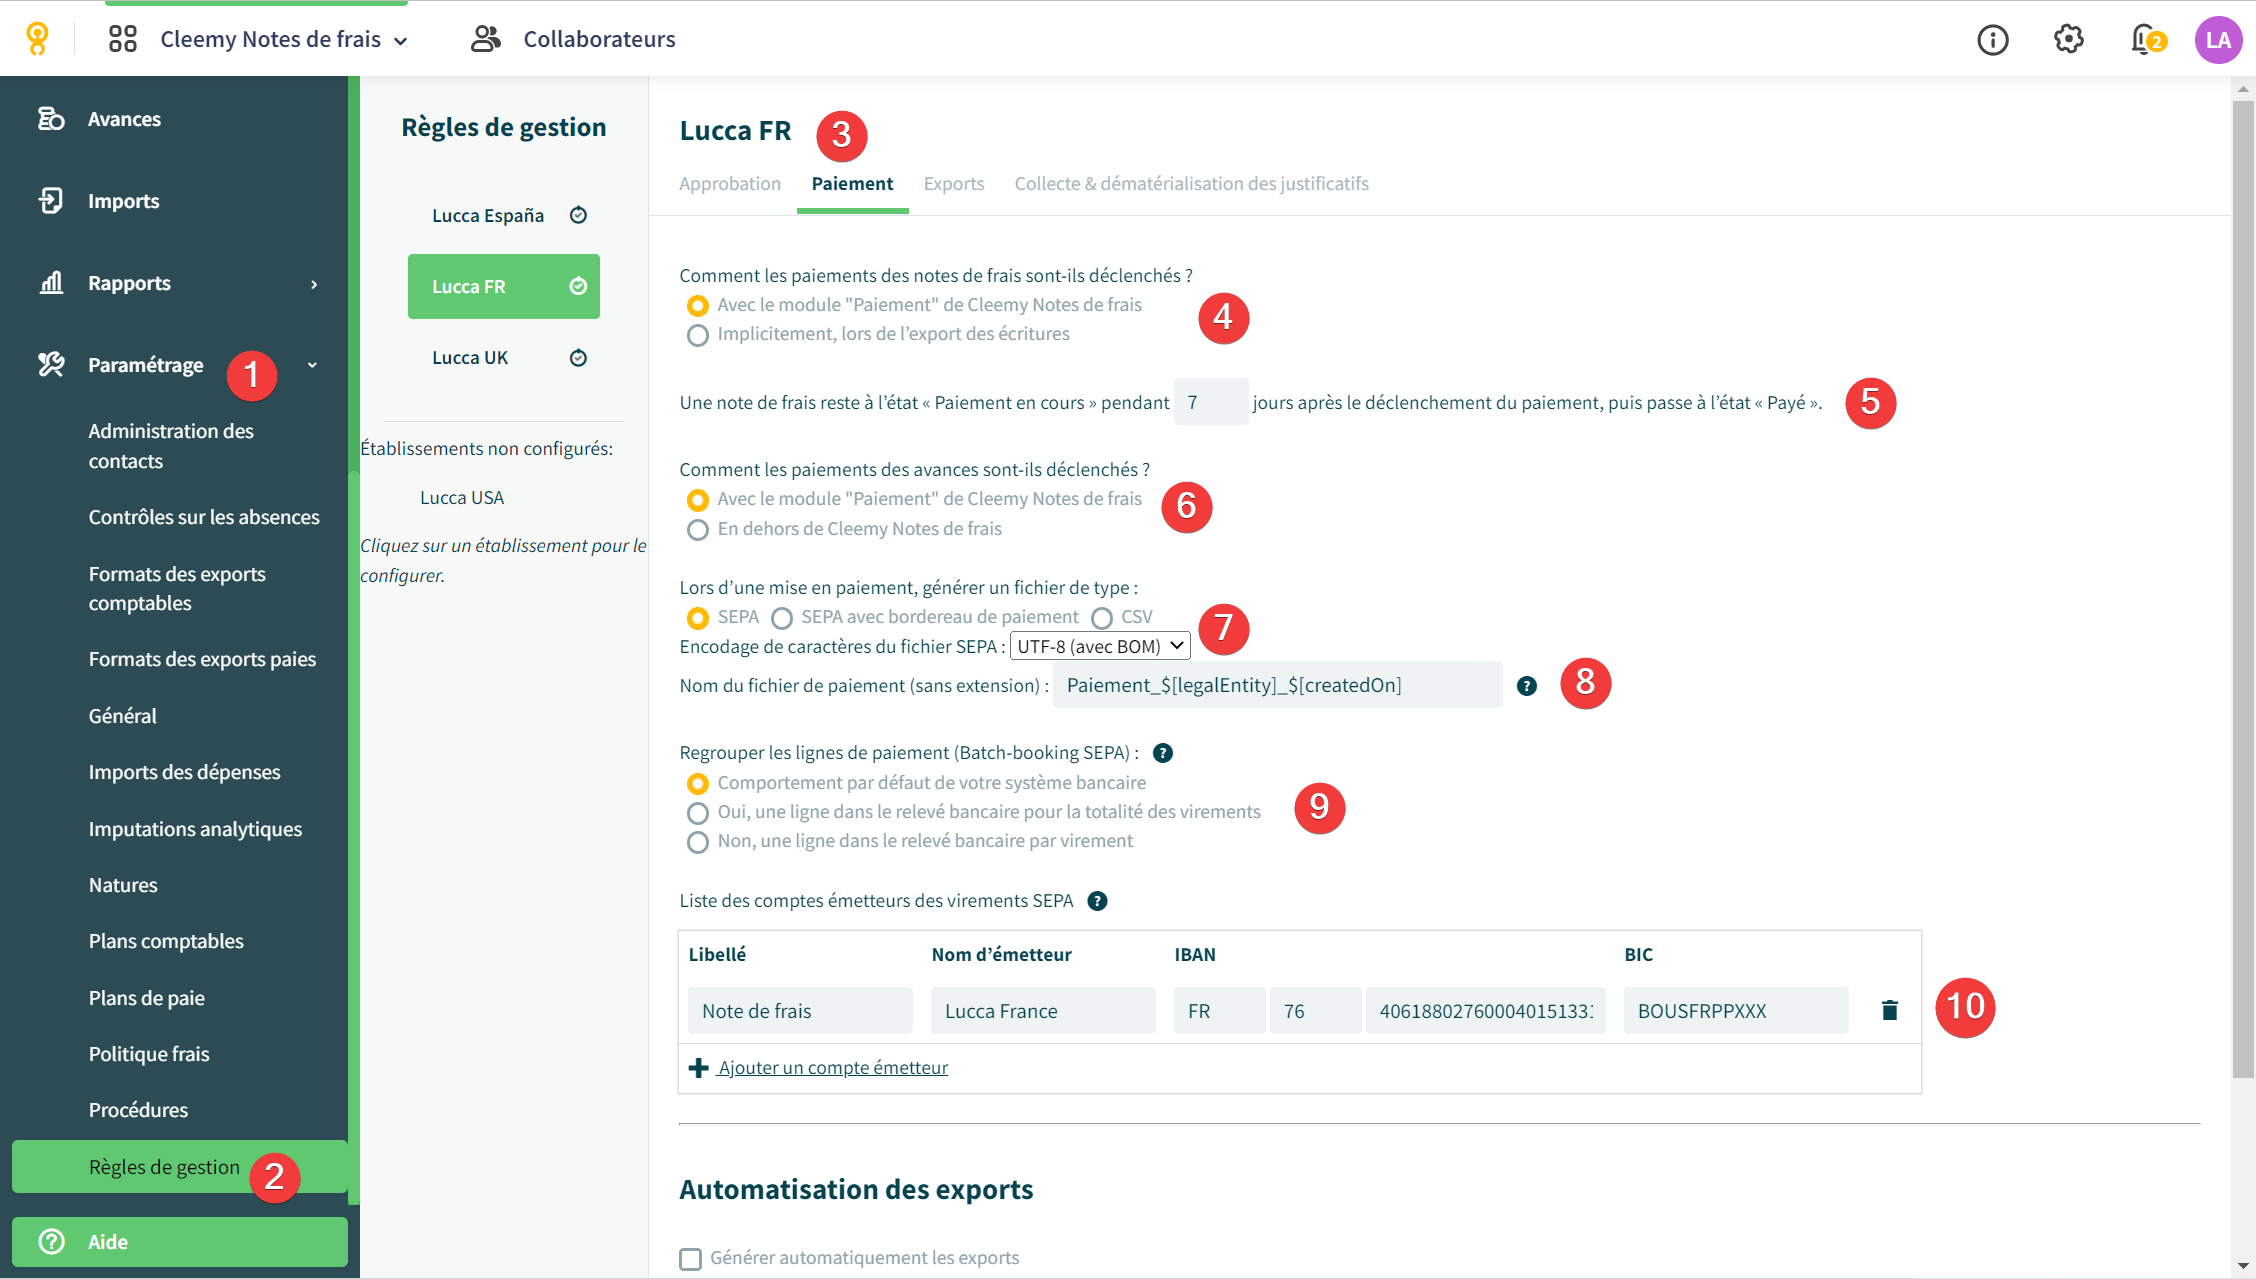
Task: Click the Aide question mark icon
Action: pyautogui.click(x=51, y=1242)
